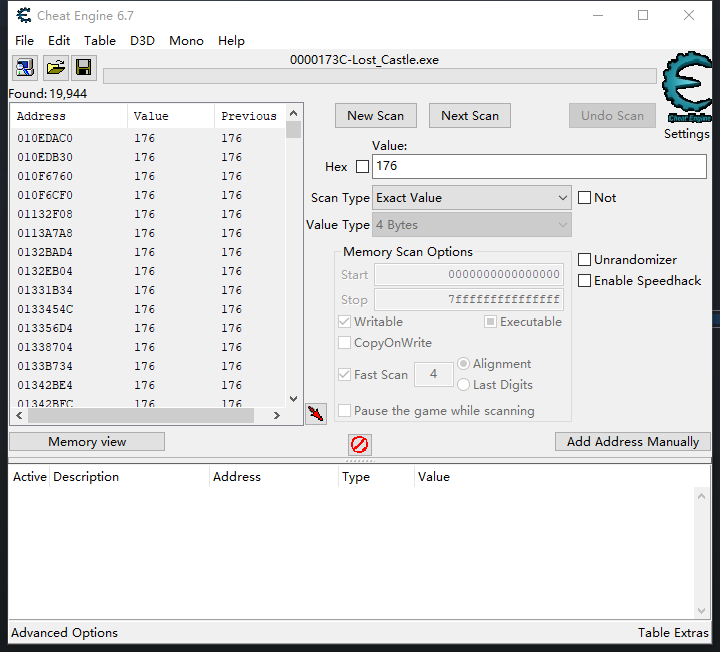The image size is (720, 652).
Task: Open the Value Type dropdown
Action: point(472,225)
